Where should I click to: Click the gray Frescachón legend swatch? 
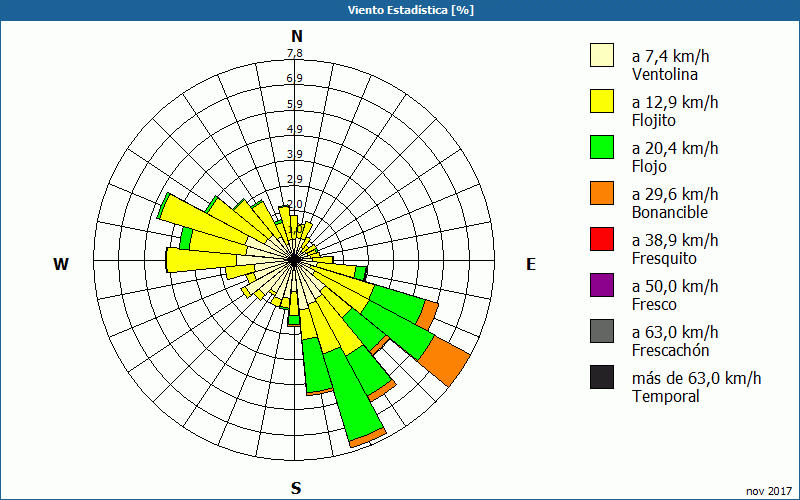click(x=602, y=331)
